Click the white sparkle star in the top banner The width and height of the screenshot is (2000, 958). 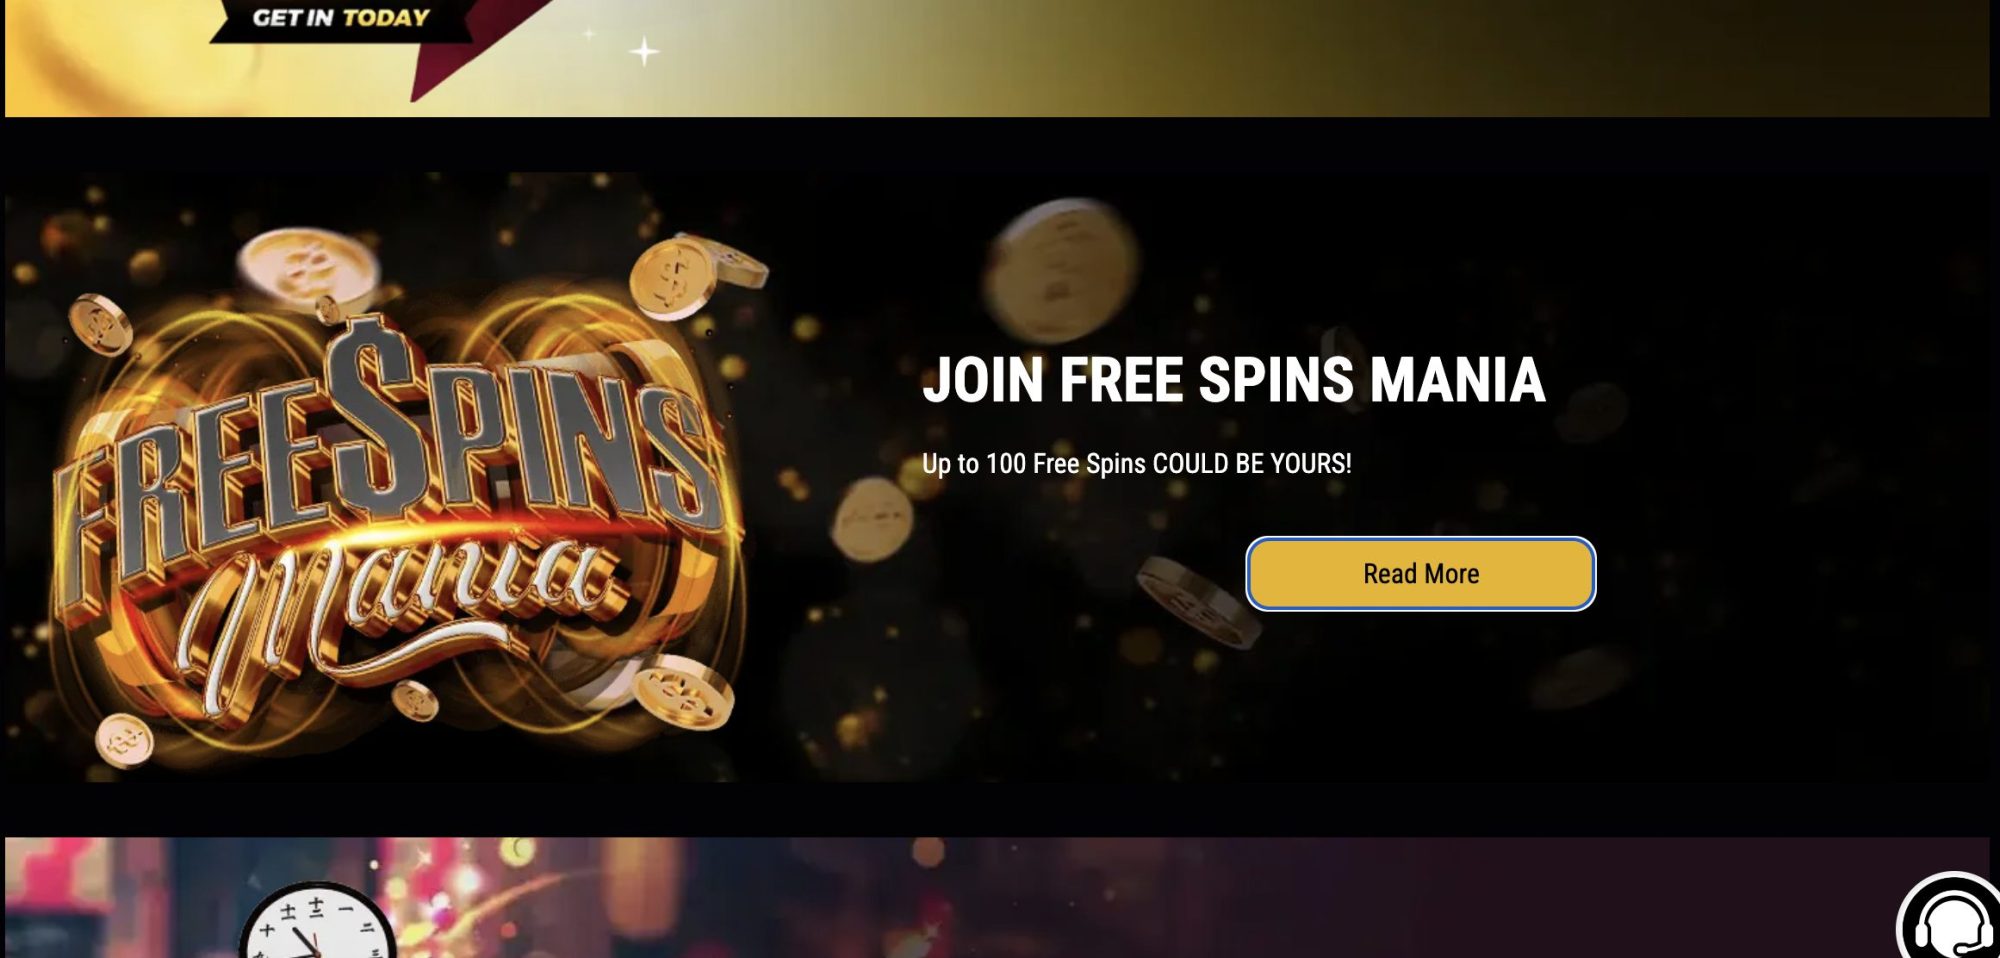tap(644, 51)
